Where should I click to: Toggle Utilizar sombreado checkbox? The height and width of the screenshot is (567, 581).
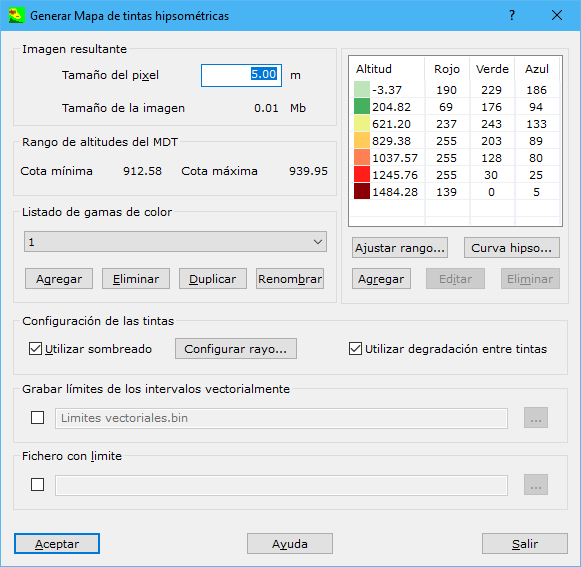tap(35, 349)
